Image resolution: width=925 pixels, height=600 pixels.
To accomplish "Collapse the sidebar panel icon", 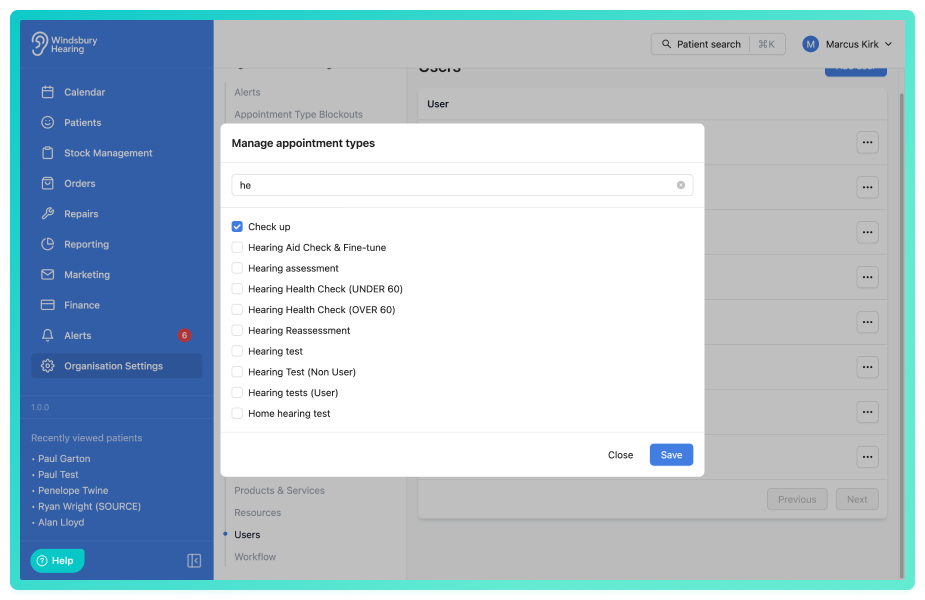I will (194, 560).
